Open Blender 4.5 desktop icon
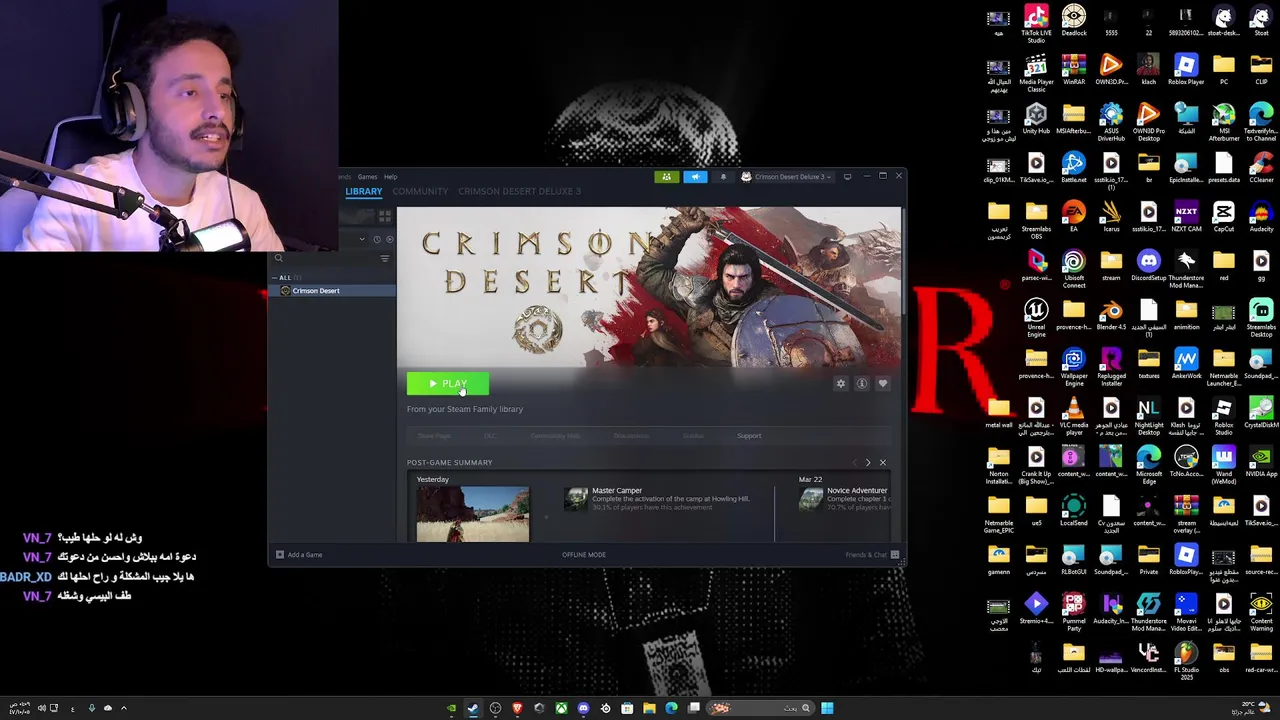Screen dimensions: 1280x720 coord(1111,315)
